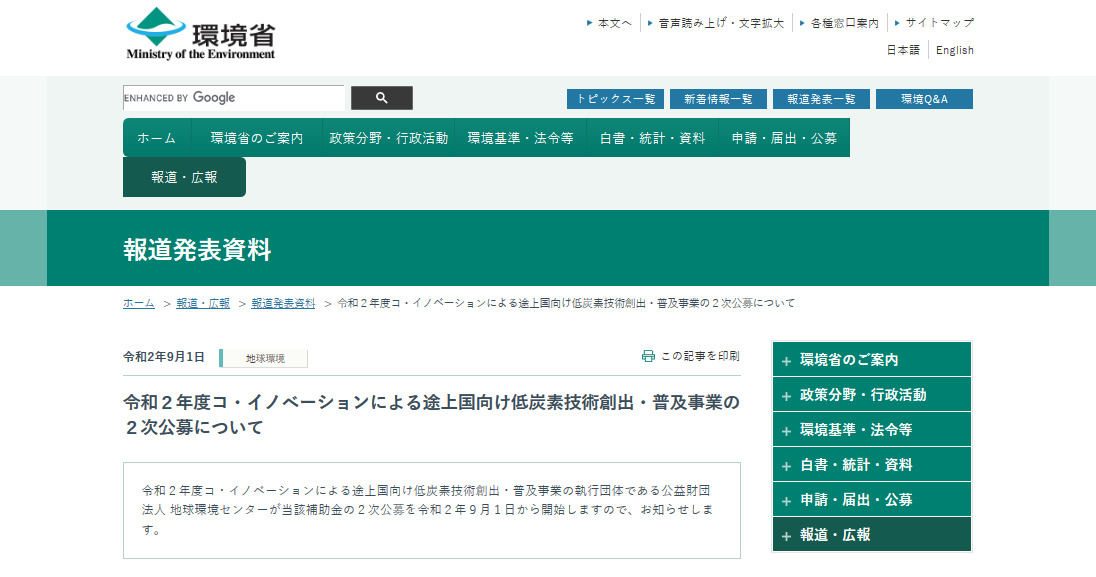The height and width of the screenshot is (577, 1096).
Task: Select 白書・統計・資料 in the main navigation
Action: (652, 138)
